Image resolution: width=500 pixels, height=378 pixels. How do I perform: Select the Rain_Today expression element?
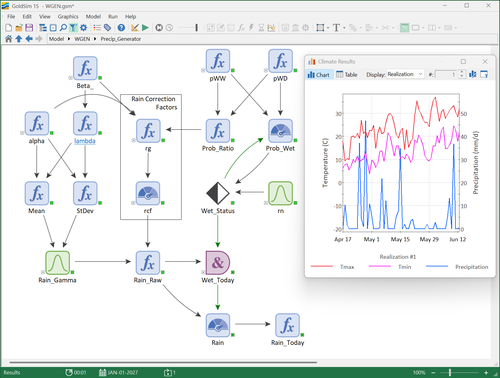[x=287, y=325]
